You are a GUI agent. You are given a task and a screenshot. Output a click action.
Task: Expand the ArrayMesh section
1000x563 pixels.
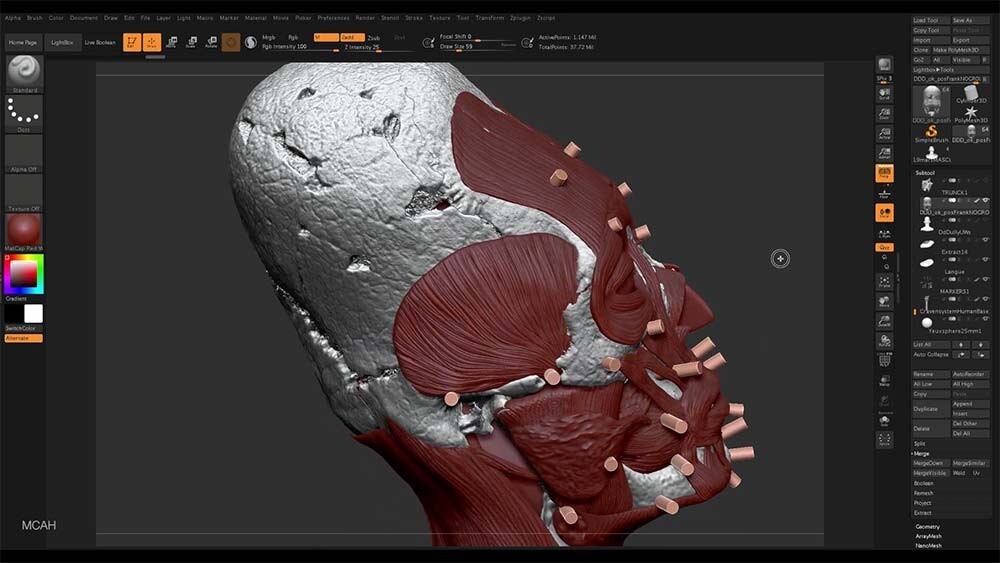[929, 536]
